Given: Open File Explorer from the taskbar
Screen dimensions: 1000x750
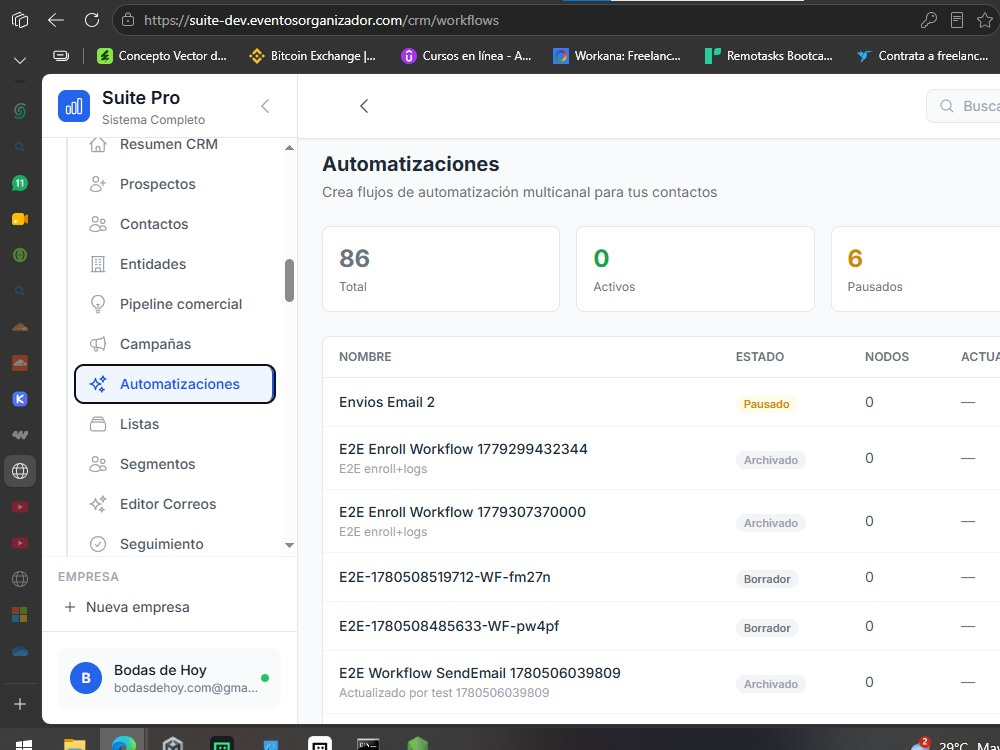Looking at the screenshot, I should pos(75,744).
